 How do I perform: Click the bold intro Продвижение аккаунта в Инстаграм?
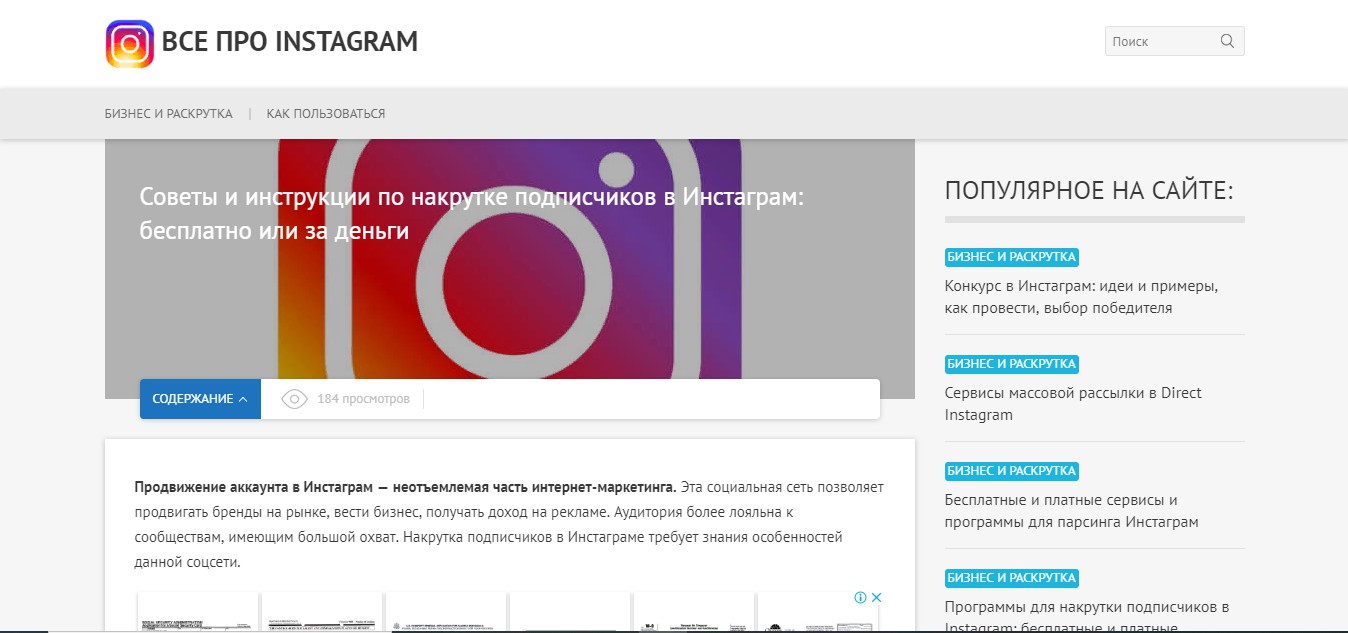click(405, 487)
